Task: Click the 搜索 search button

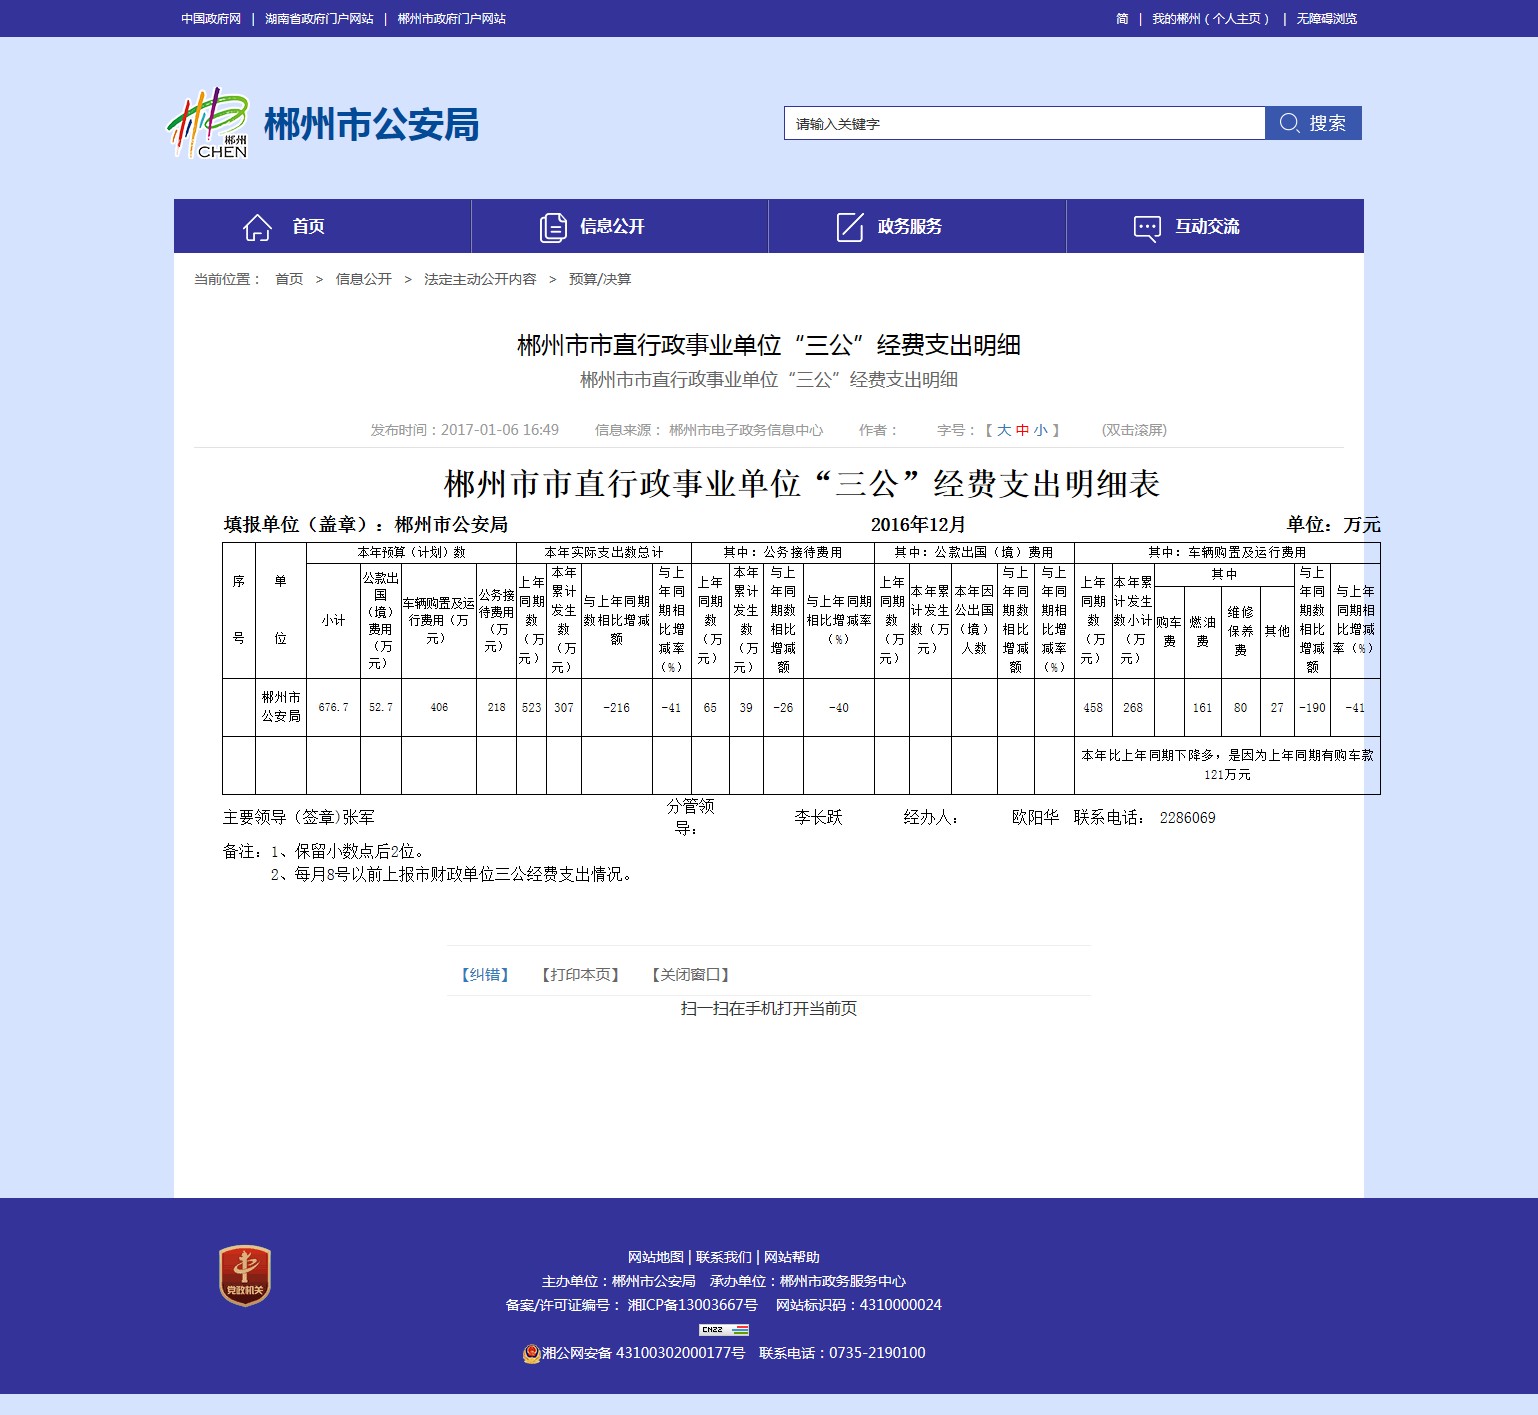Action: [x=1313, y=123]
